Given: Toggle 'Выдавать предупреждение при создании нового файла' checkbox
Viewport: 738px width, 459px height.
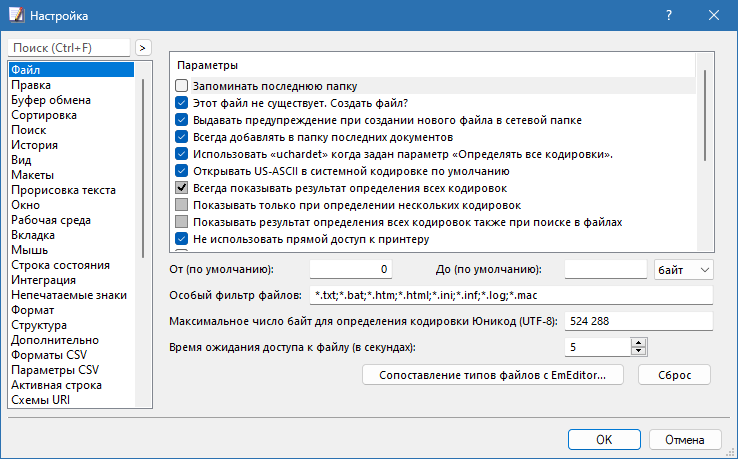Looking at the screenshot, I should tap(182, 120).
